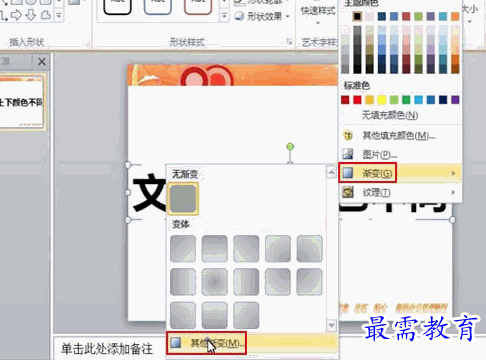Apply first gradient variant in bottom row
Screen dimensions: 486x360
[x=183, y=315]
